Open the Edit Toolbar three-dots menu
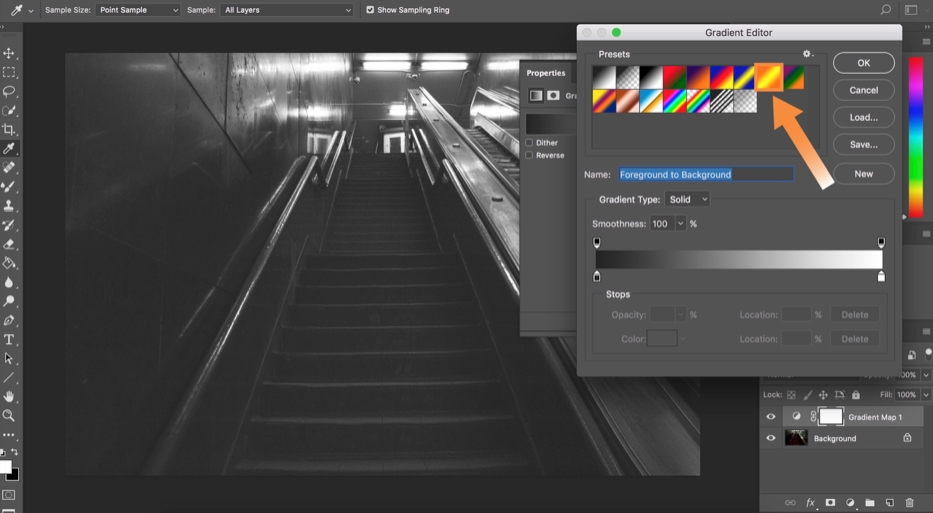Screen dimensions: 933x513 (x=9, y=435)
